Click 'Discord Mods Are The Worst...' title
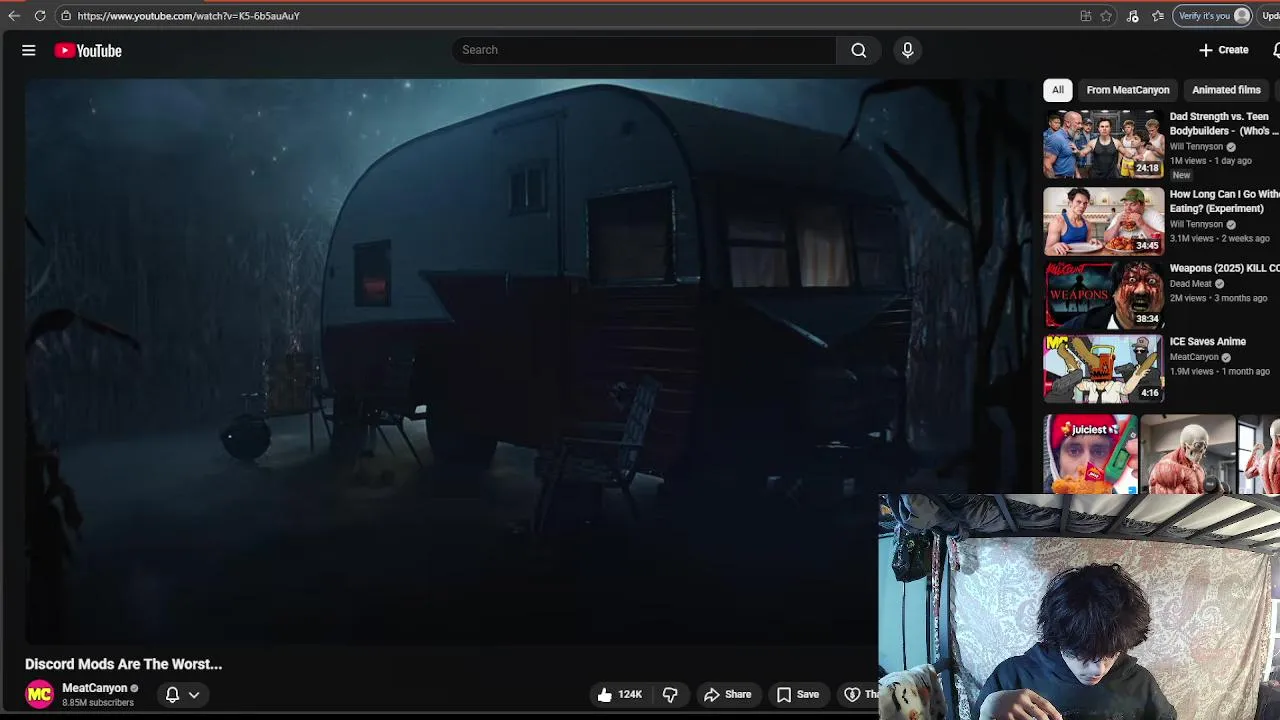1280x720 pixels. click(124, 664)
